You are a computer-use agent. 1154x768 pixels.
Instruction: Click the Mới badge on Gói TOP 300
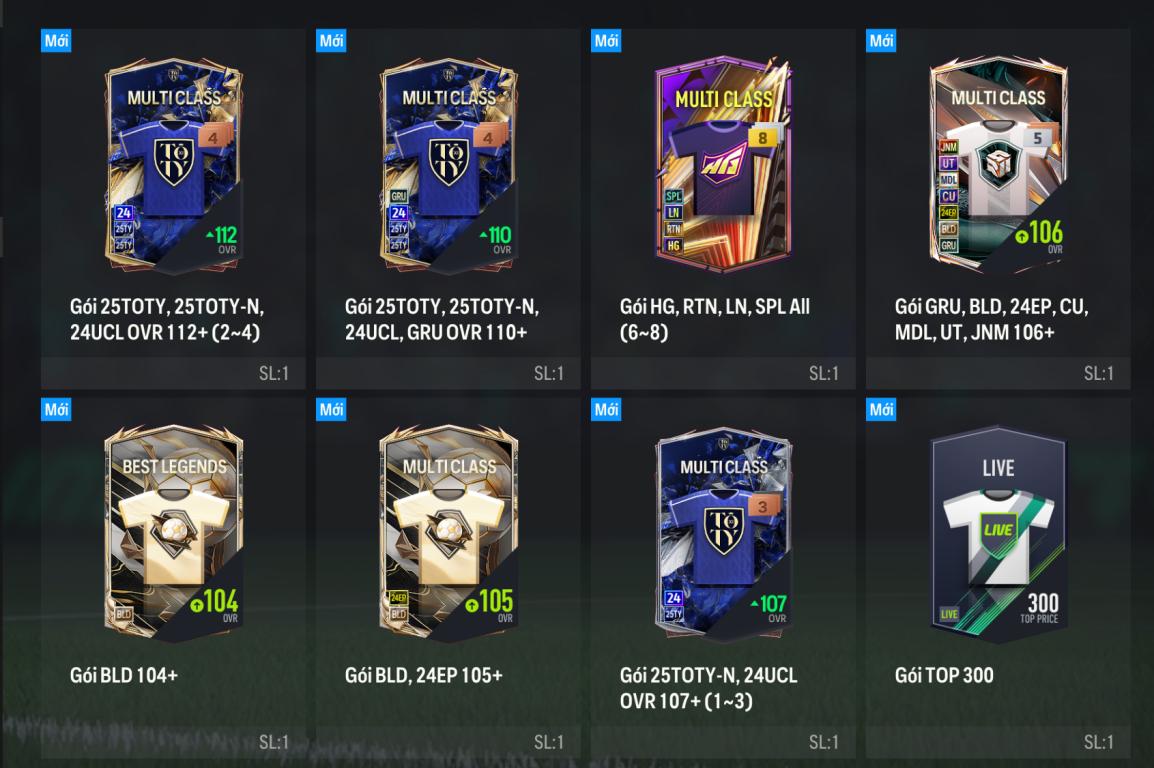pos(881,409)
